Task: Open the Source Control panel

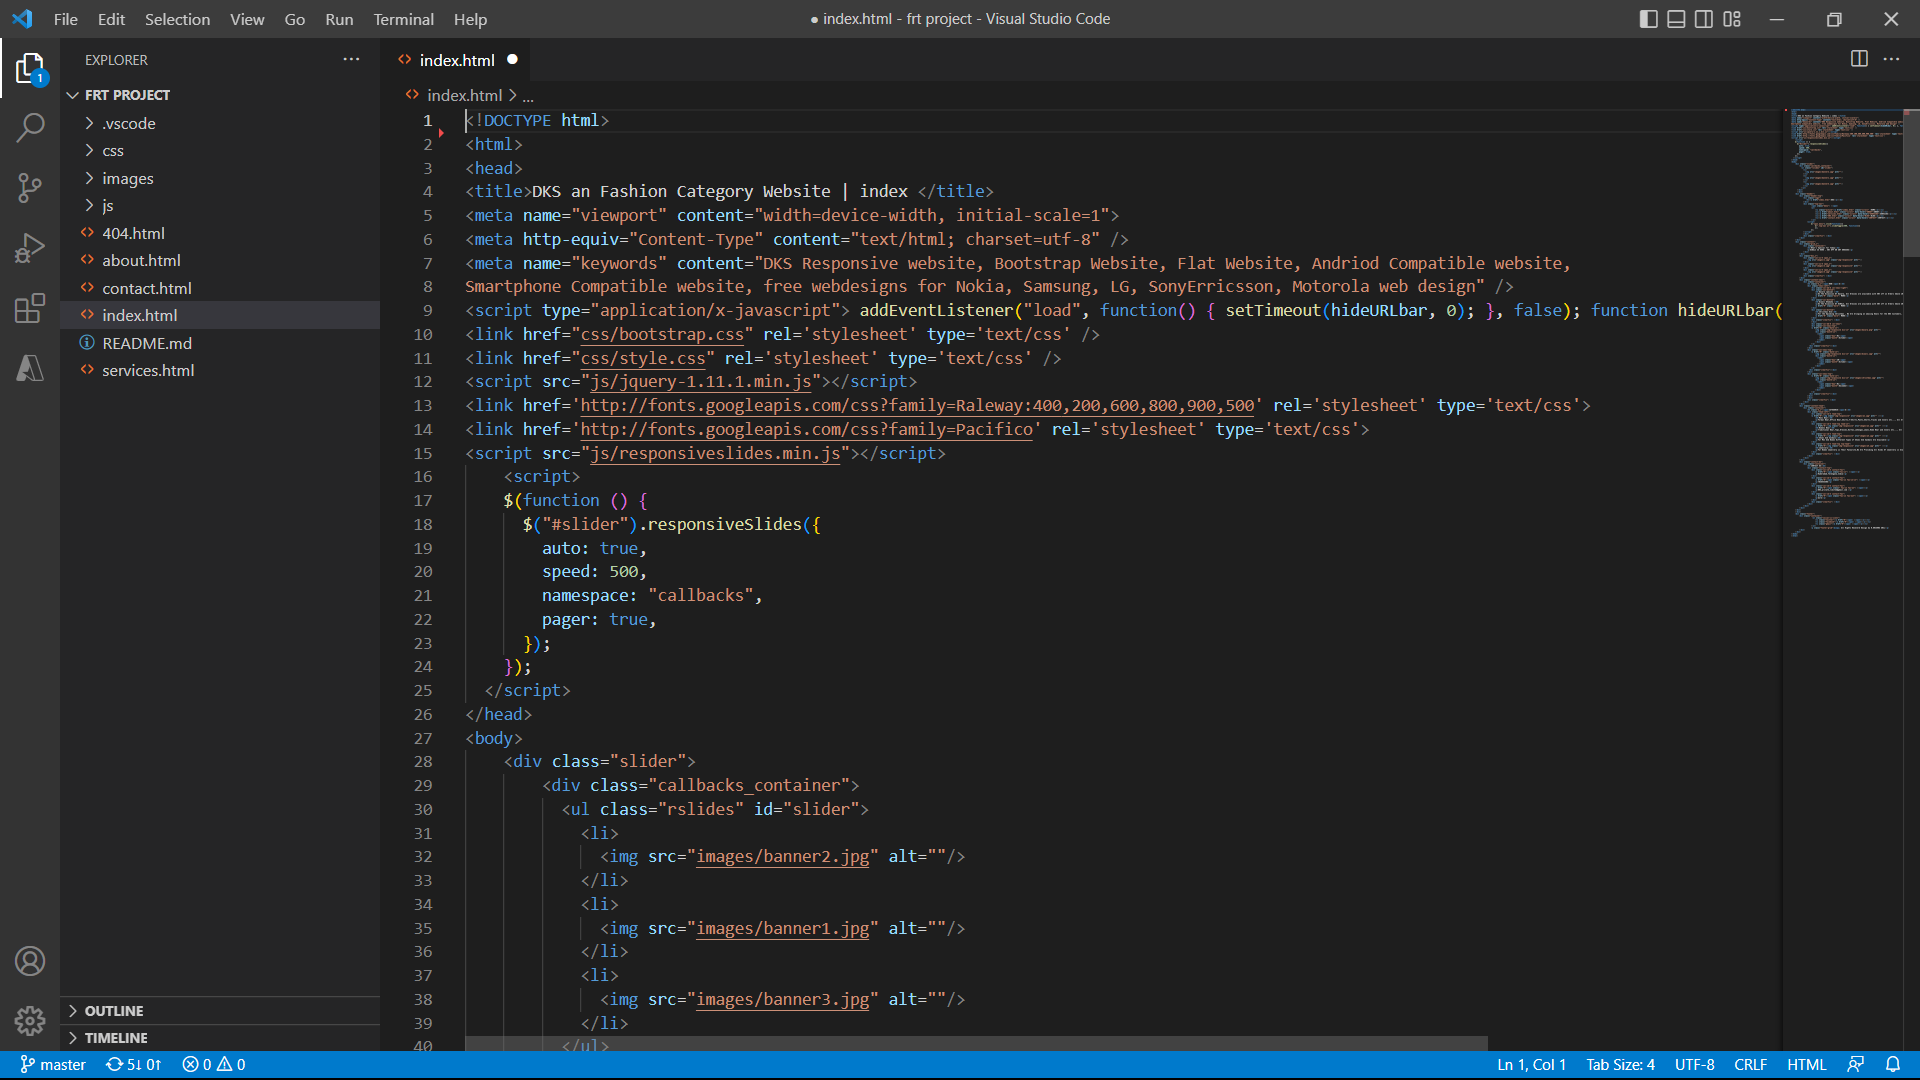Action: pos(30,188)
